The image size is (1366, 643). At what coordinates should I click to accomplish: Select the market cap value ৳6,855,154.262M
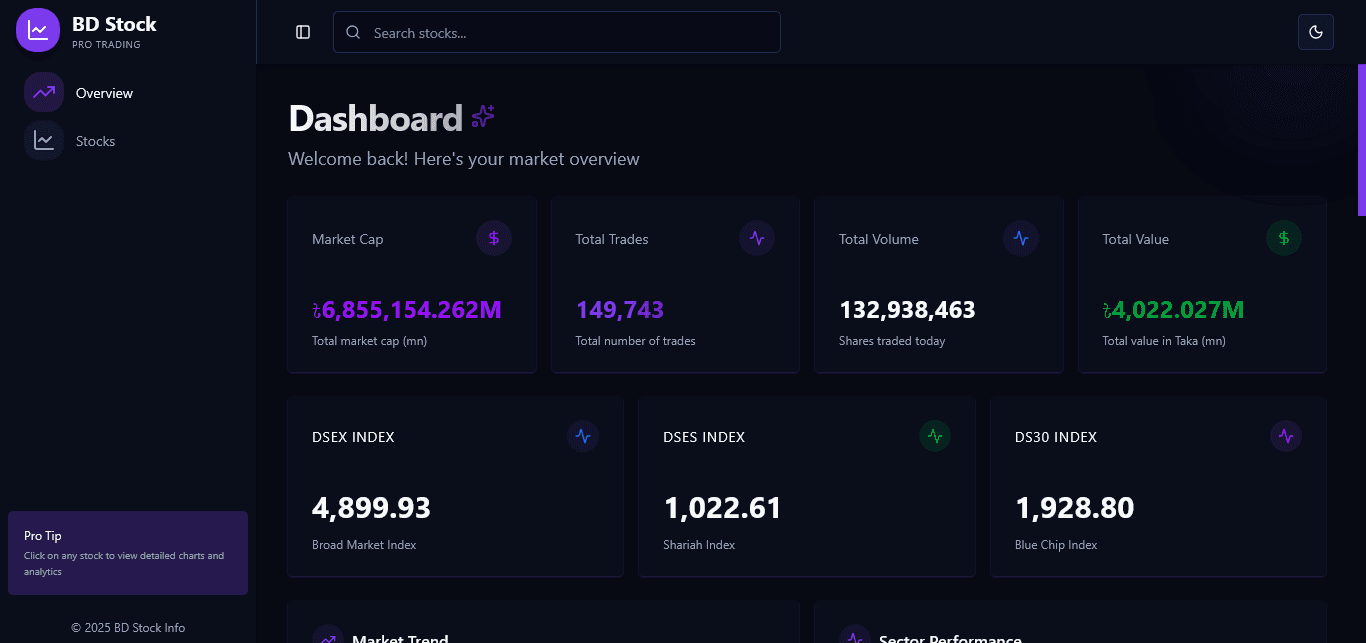[x=407, y=310]
